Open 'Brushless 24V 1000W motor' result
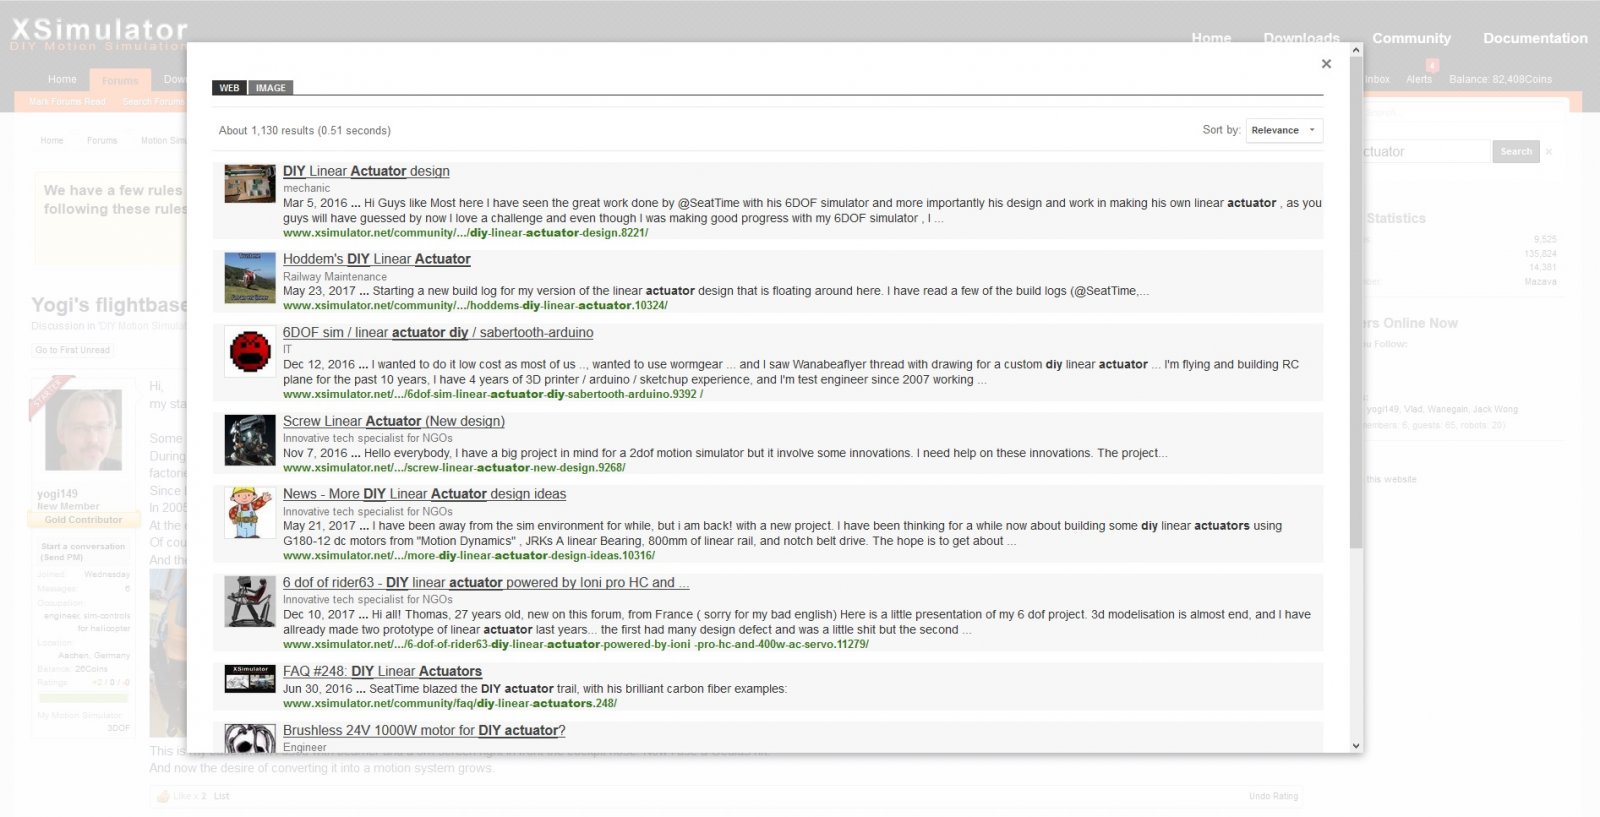This screenshot has height=817, width=1600. coord(424,731)
